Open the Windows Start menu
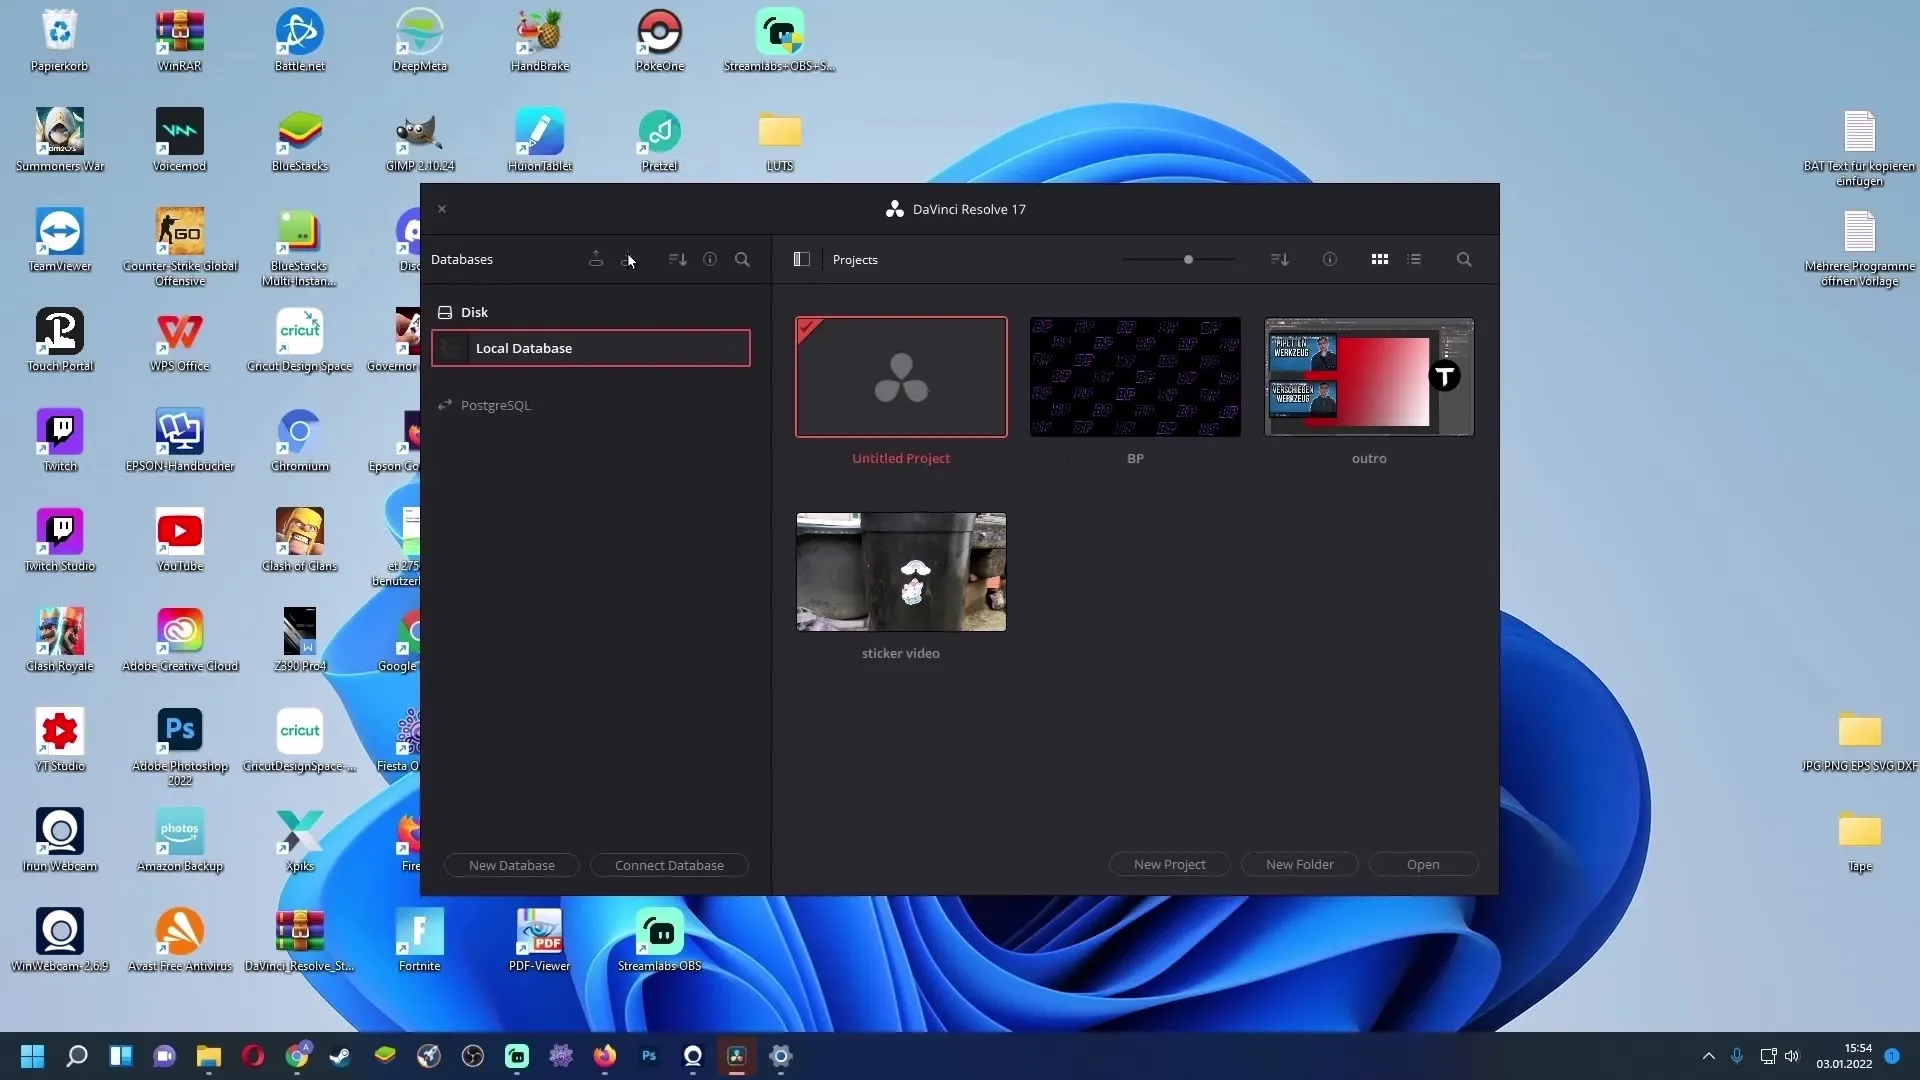The height and width of the screenshot is (1080, 1920). coord(32,1056)
